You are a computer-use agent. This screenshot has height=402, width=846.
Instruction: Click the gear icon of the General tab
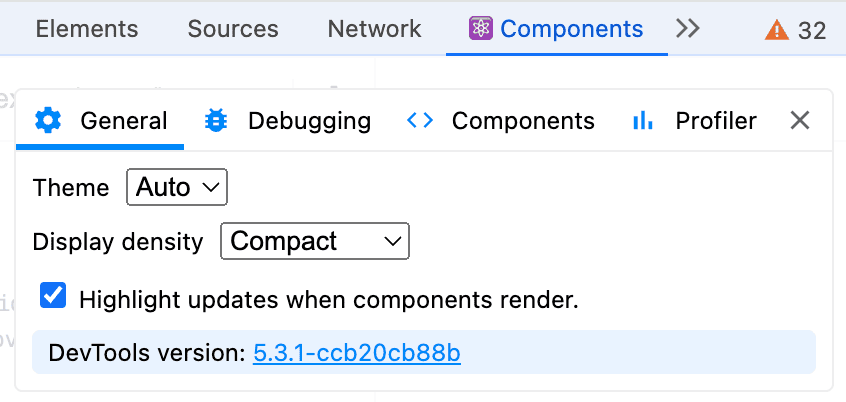pyautogui.click(x=48, y=120)
